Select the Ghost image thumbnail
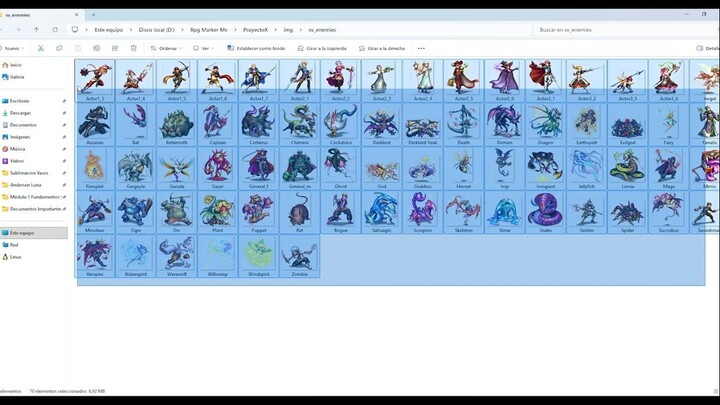 click(x=341, y=168)
